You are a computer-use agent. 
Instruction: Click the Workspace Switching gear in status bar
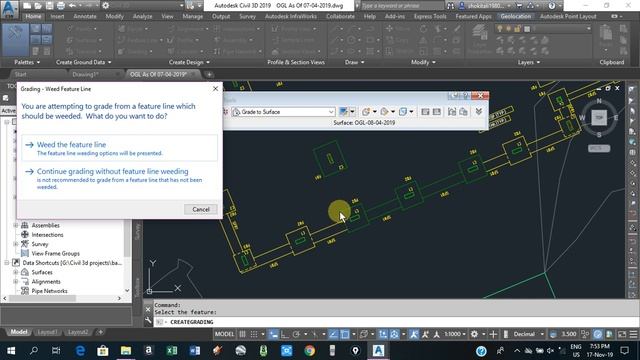click(x=474, y=334)
